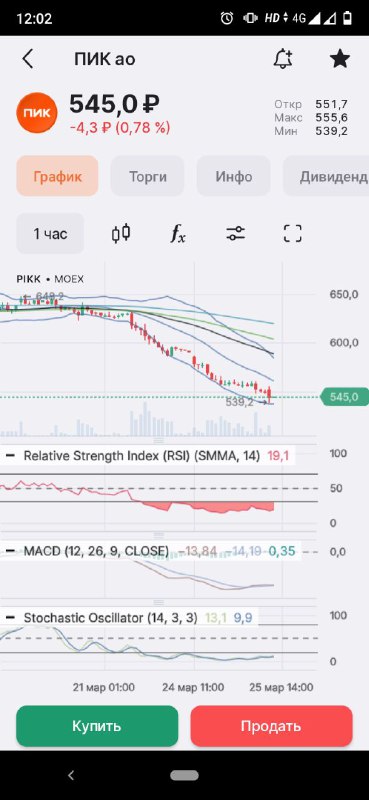Add a price alert with the bell icon

(x=283, y=60)
